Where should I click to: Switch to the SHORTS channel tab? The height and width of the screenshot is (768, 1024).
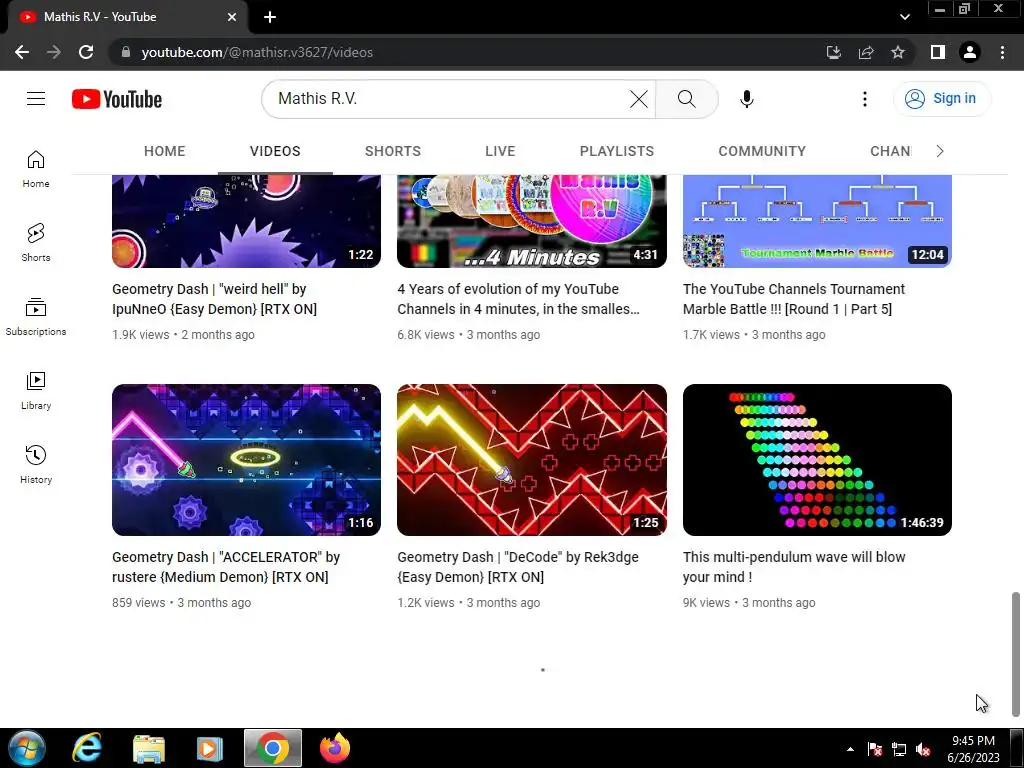tap(392, 152)
